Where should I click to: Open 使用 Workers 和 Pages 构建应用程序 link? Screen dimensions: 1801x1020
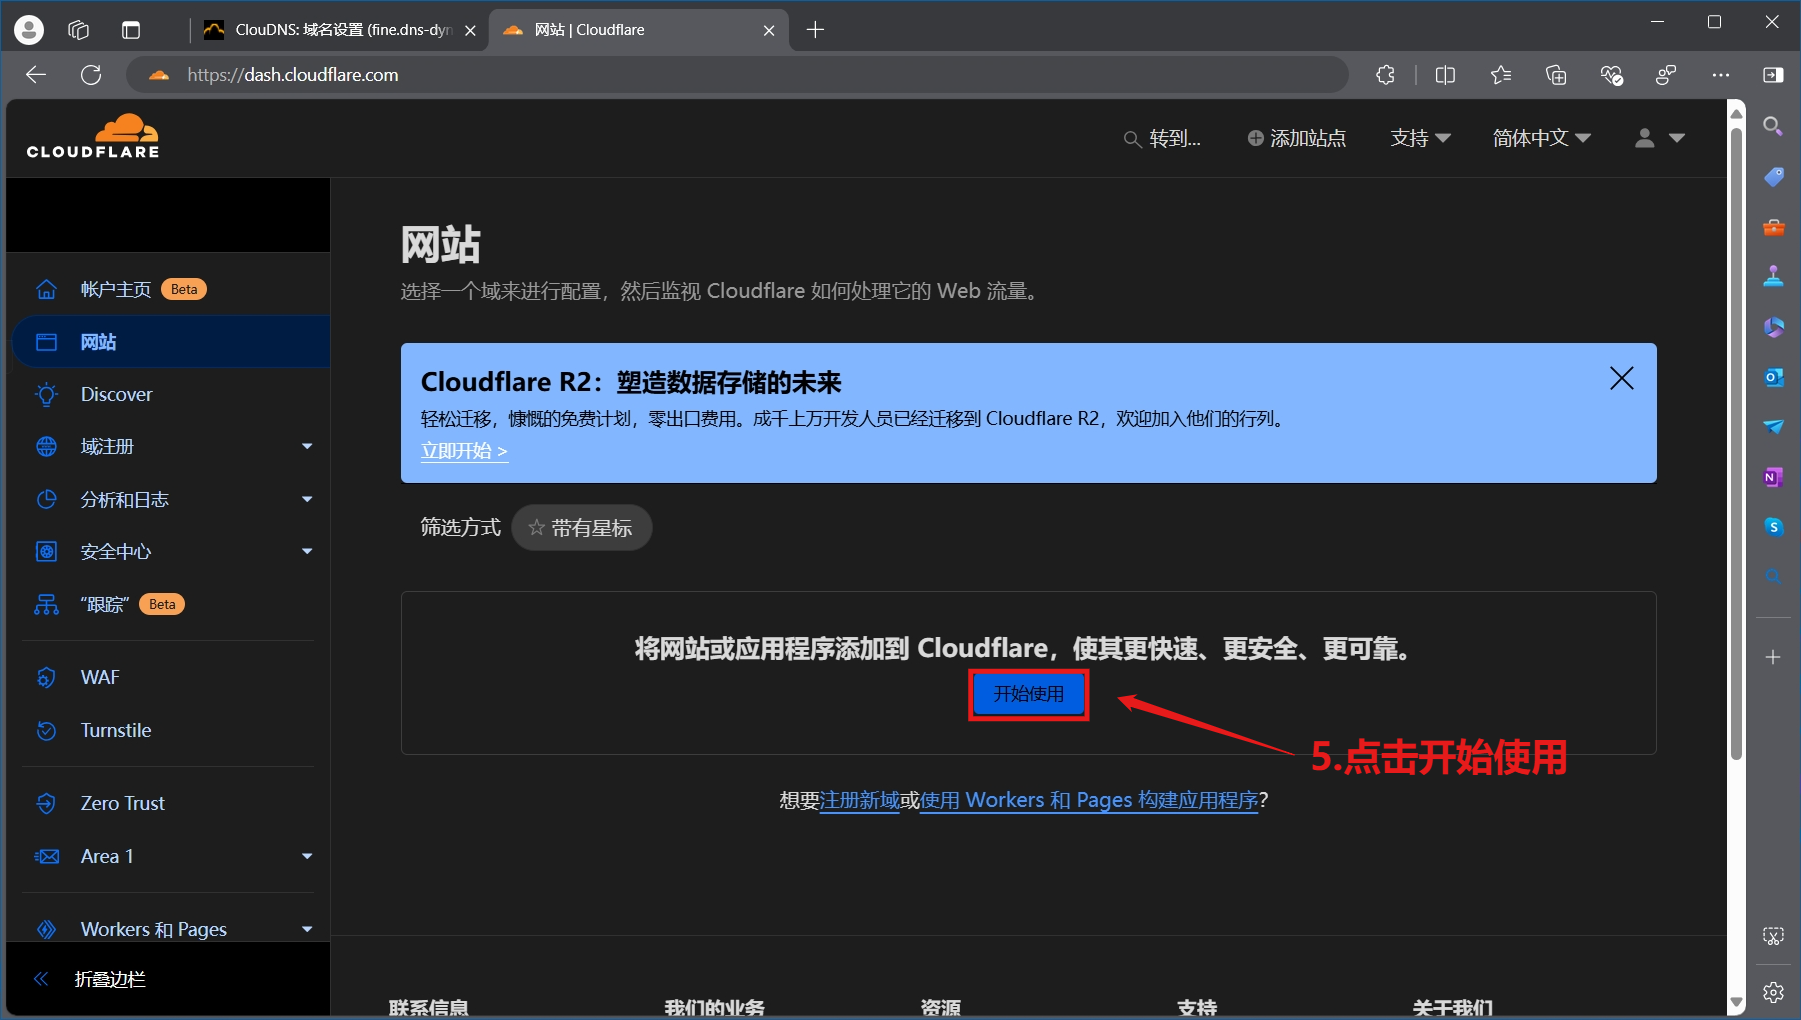(x=1089, y=800)
